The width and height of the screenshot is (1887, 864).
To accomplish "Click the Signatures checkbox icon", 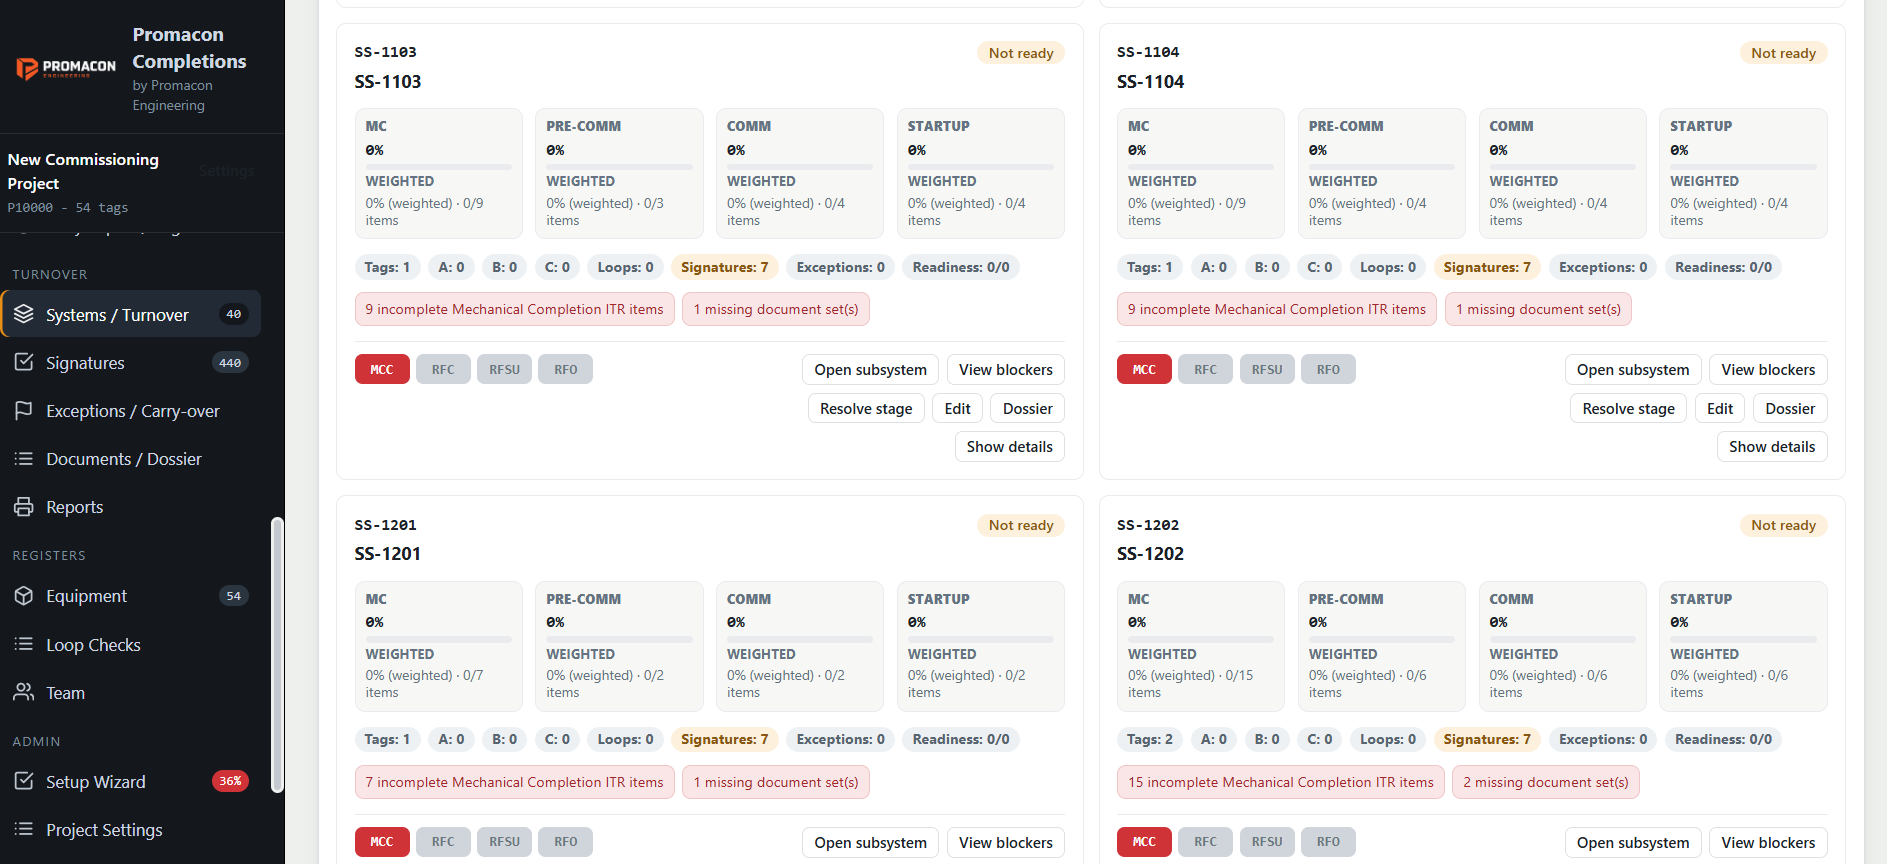I will (x=24, y=362).
